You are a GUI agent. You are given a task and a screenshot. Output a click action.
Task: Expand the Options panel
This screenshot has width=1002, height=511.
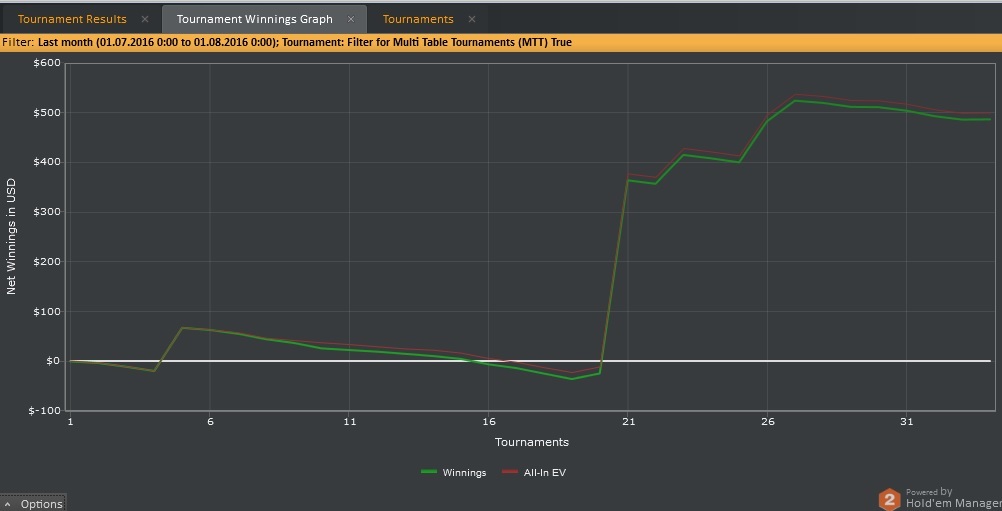point(33,503)
